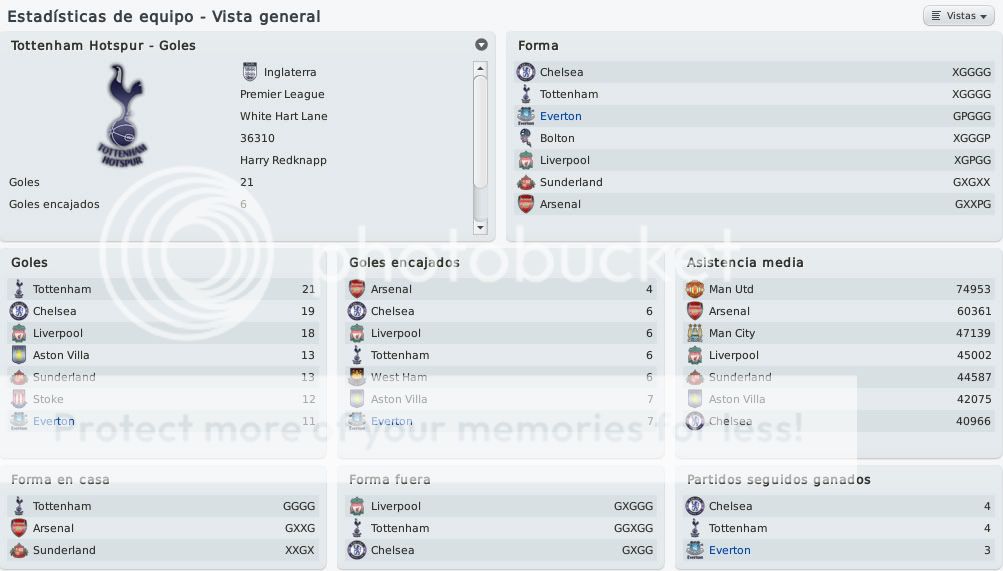Click the large Tottenham Hotspur crest
1003x571 pixels.
point(123,115)
